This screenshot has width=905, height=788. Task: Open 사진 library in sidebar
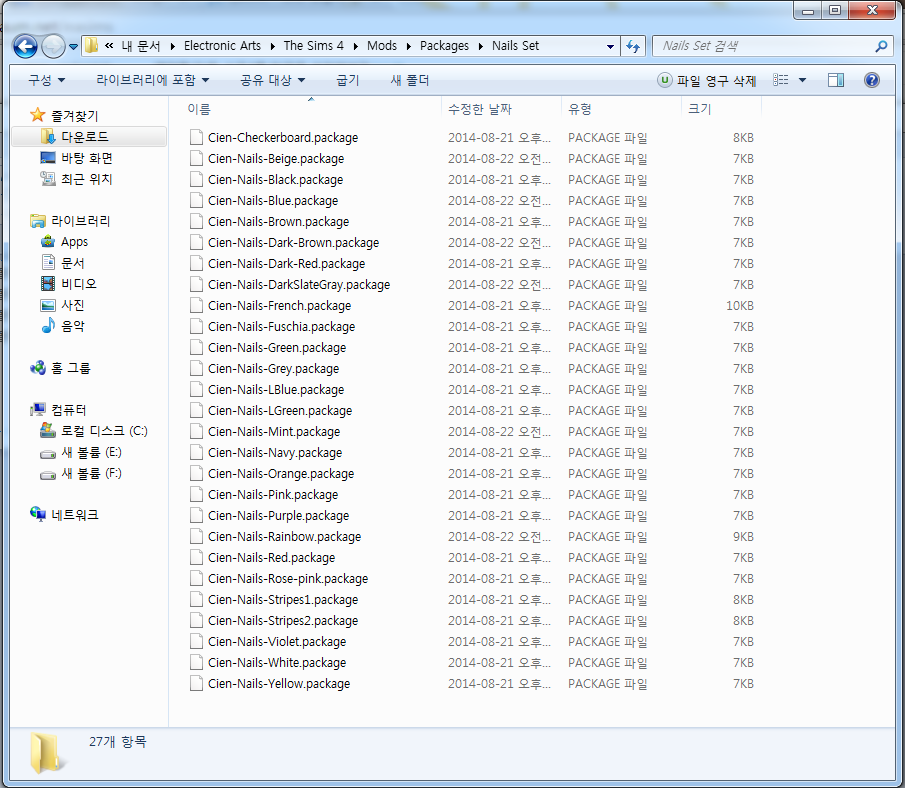62,305
